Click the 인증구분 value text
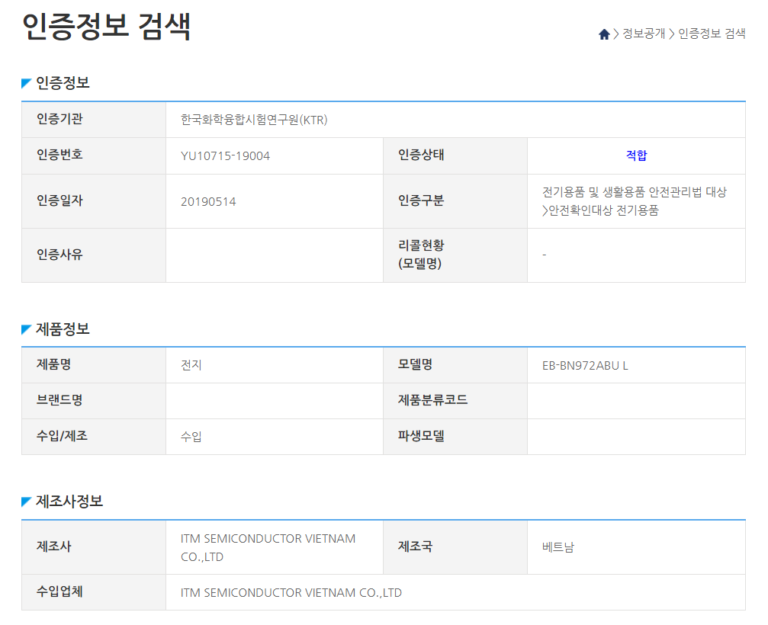This screenshot has width=768, height=625. (x=634, y=201)
